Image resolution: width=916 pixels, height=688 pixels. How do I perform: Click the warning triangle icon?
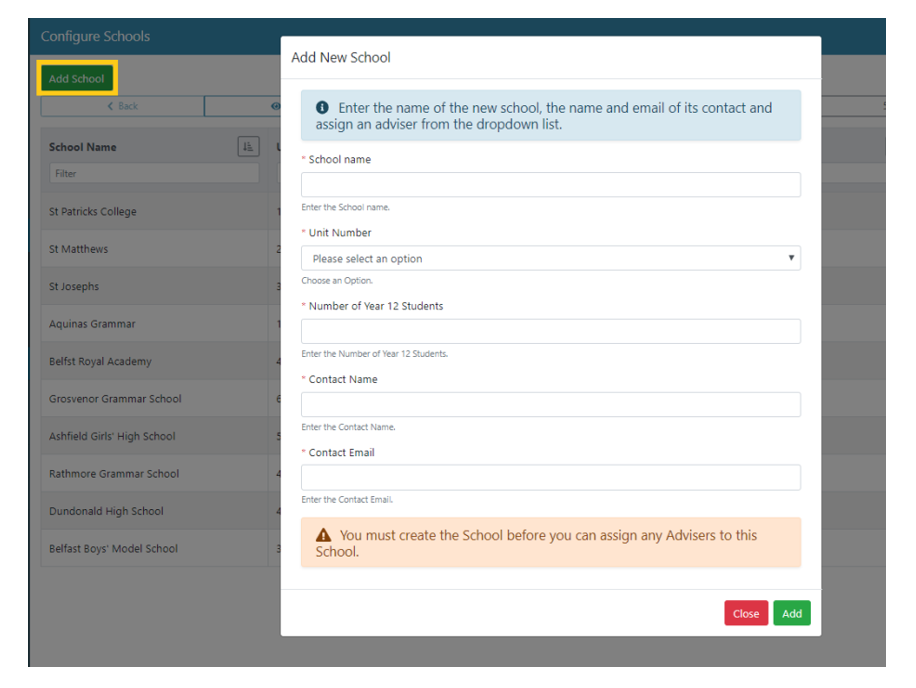[x=323, y=535]
